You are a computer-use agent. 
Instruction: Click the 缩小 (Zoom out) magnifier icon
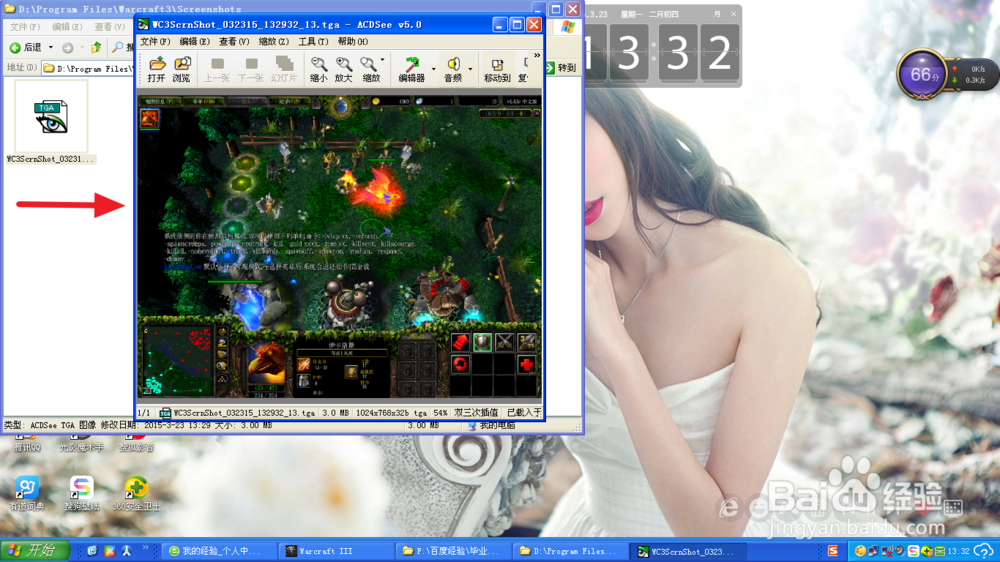(318, 69)
